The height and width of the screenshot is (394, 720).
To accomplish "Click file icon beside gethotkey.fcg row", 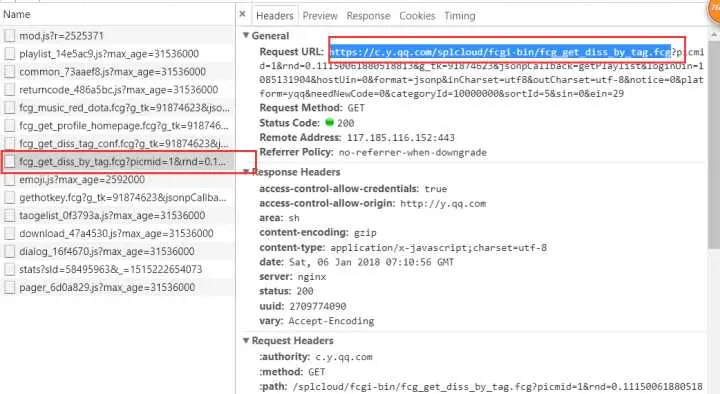I will [x=10, y=197].
